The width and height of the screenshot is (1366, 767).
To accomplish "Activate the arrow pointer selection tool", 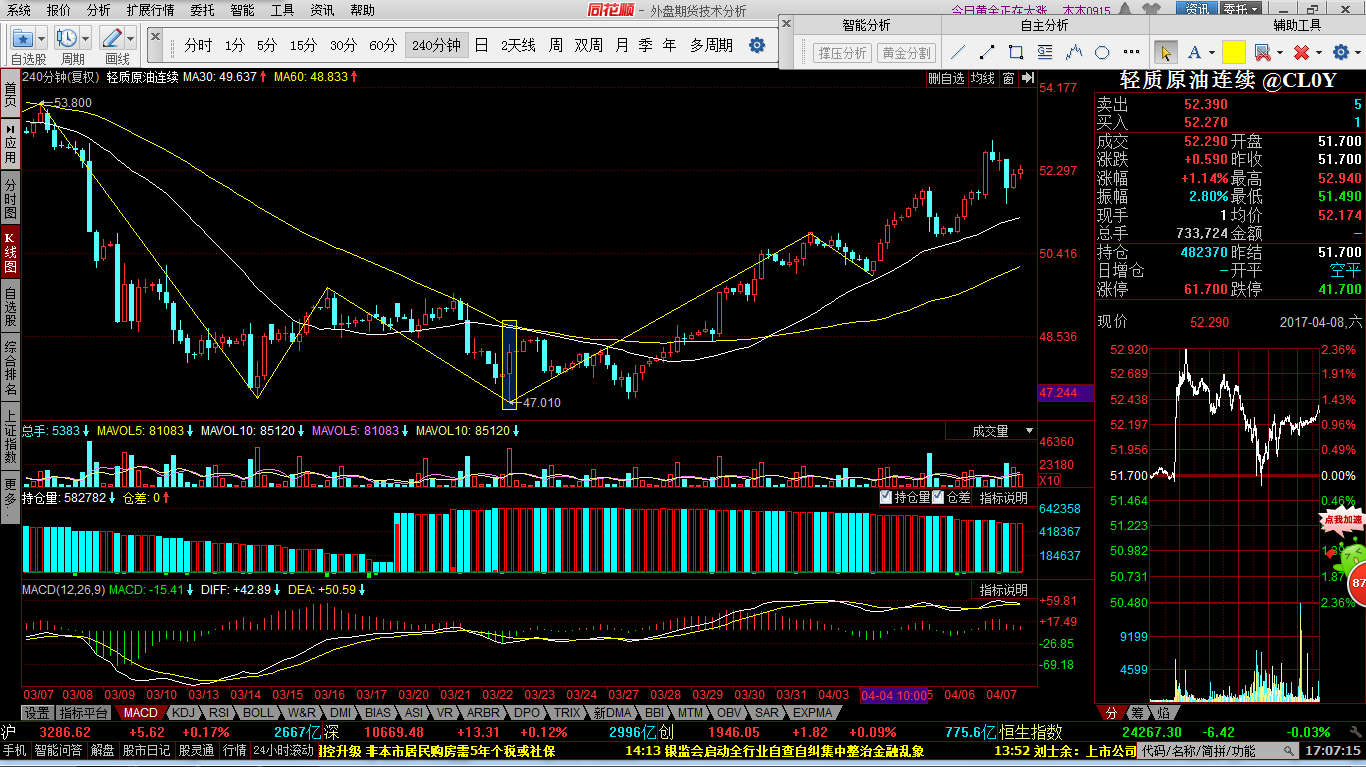I will pyautogui.click(x=1165, y=52).
